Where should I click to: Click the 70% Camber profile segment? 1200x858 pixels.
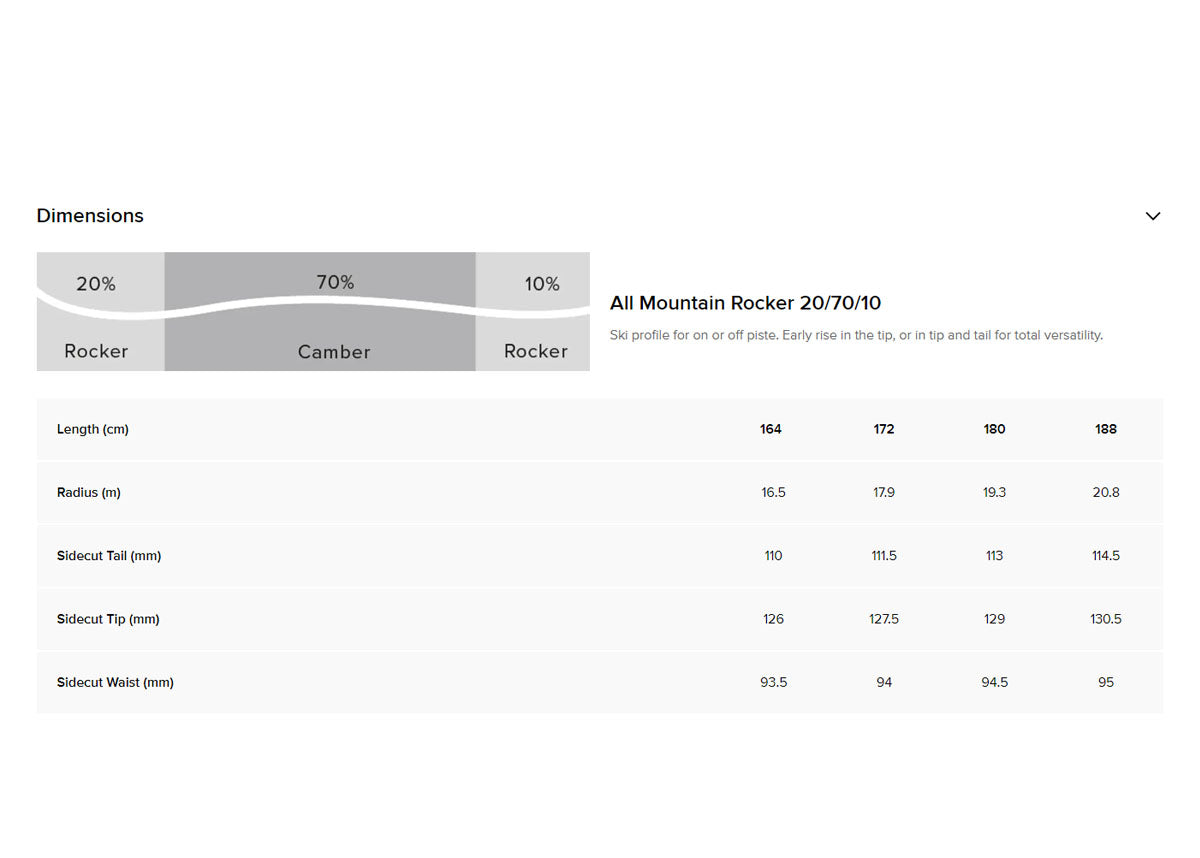tap(320, 311)
